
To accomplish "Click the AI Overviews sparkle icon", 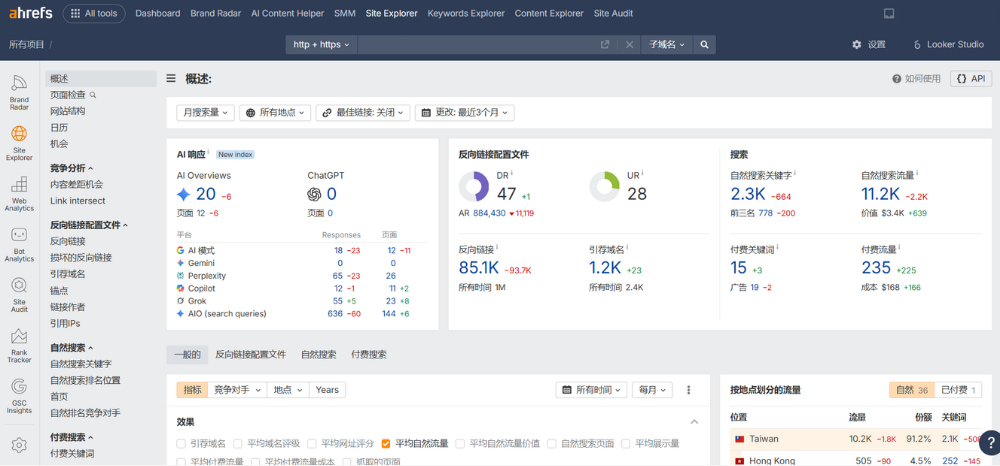I will tap(184, 194).
